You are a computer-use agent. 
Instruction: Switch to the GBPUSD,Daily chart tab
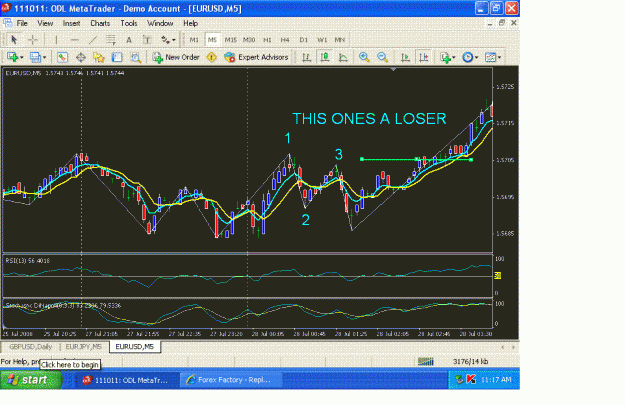(31, 347)
